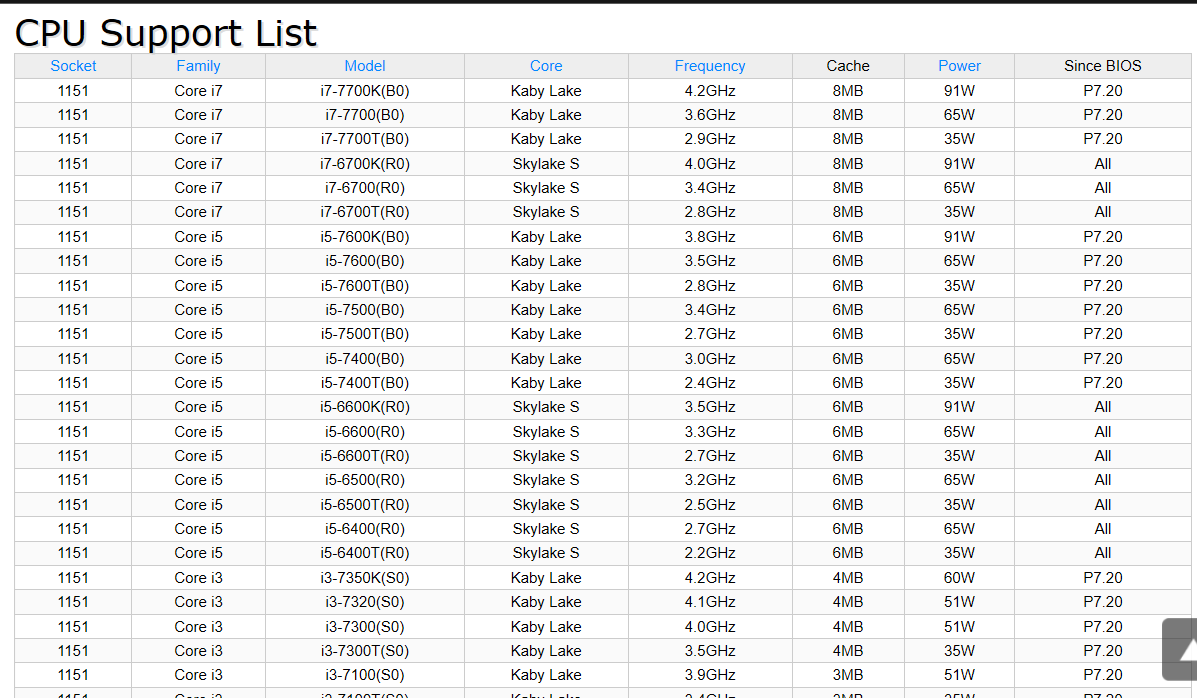
Task: Click the i5-6400T(R0) model cell
Action: point(365,553)
